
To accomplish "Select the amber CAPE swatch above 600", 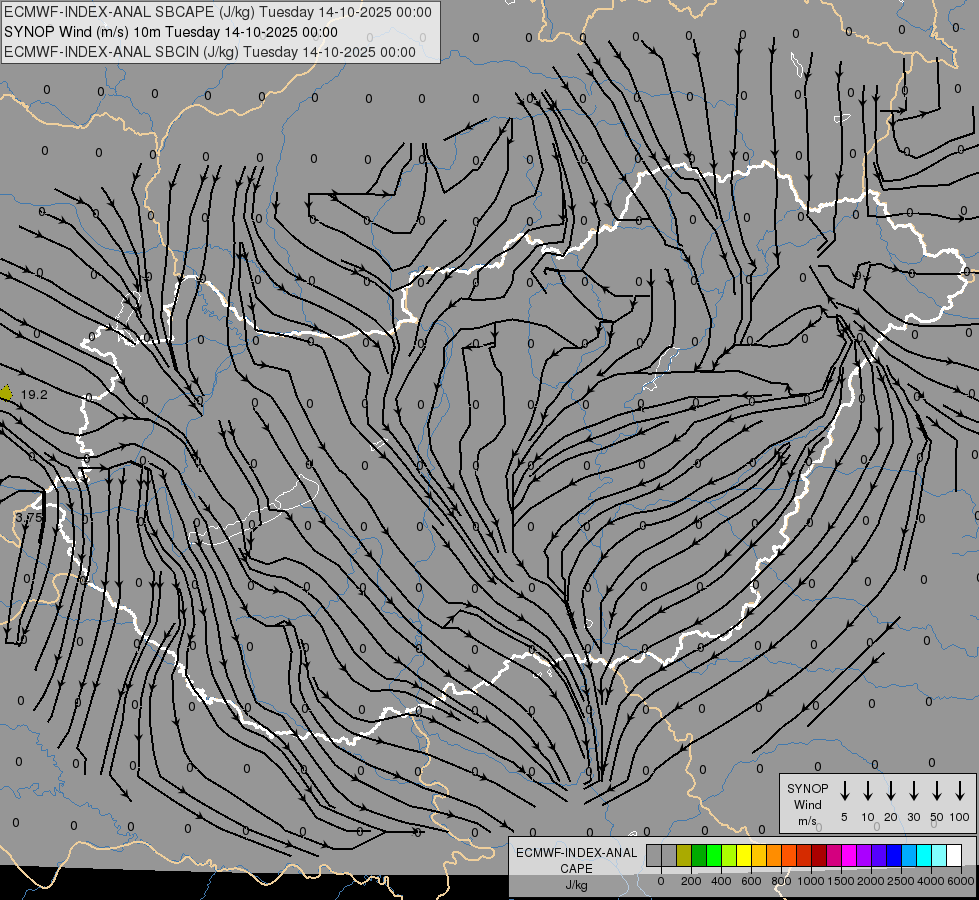I will (759, 855).
